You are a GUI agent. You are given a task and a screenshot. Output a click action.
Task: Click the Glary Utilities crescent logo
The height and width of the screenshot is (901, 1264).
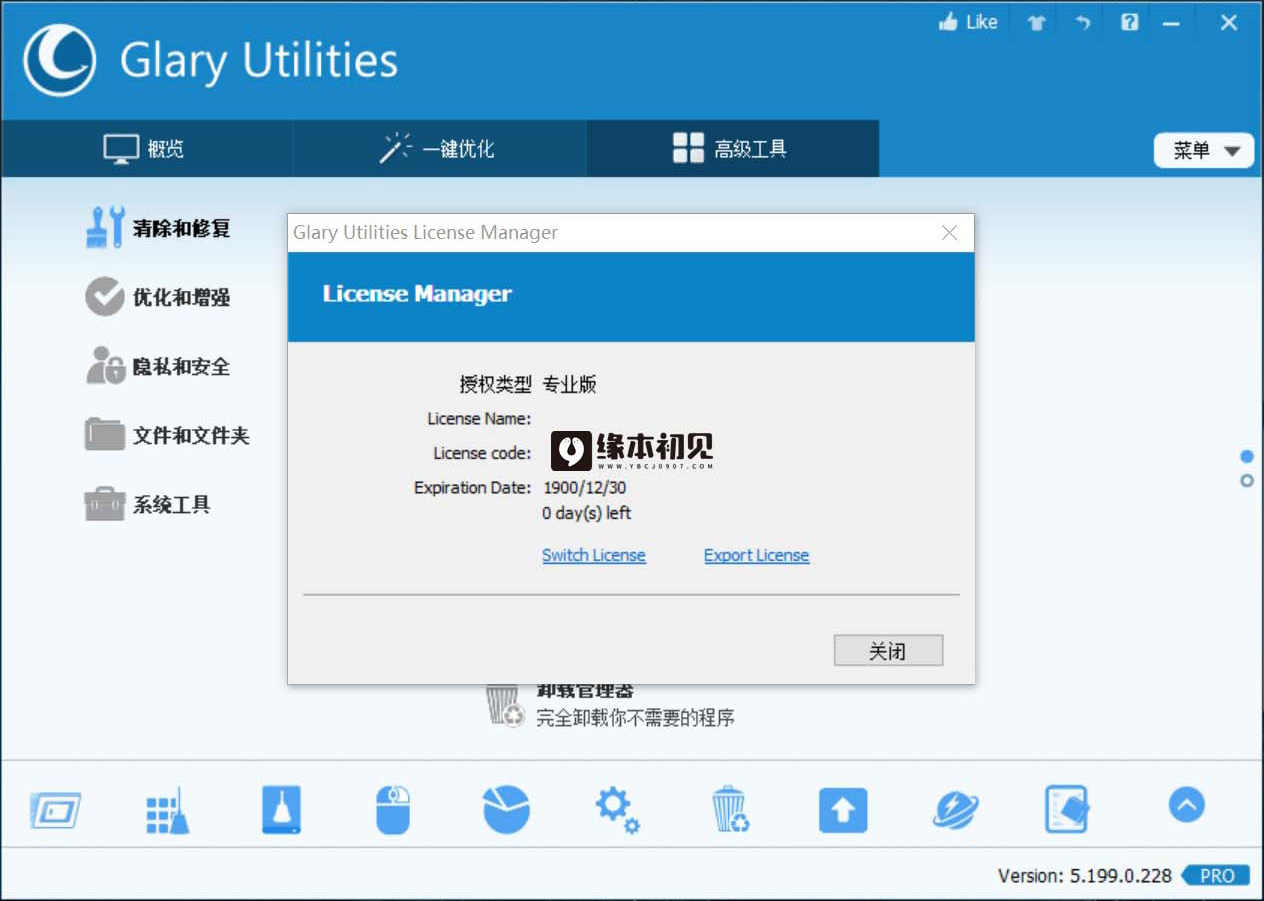click(60, 60)
